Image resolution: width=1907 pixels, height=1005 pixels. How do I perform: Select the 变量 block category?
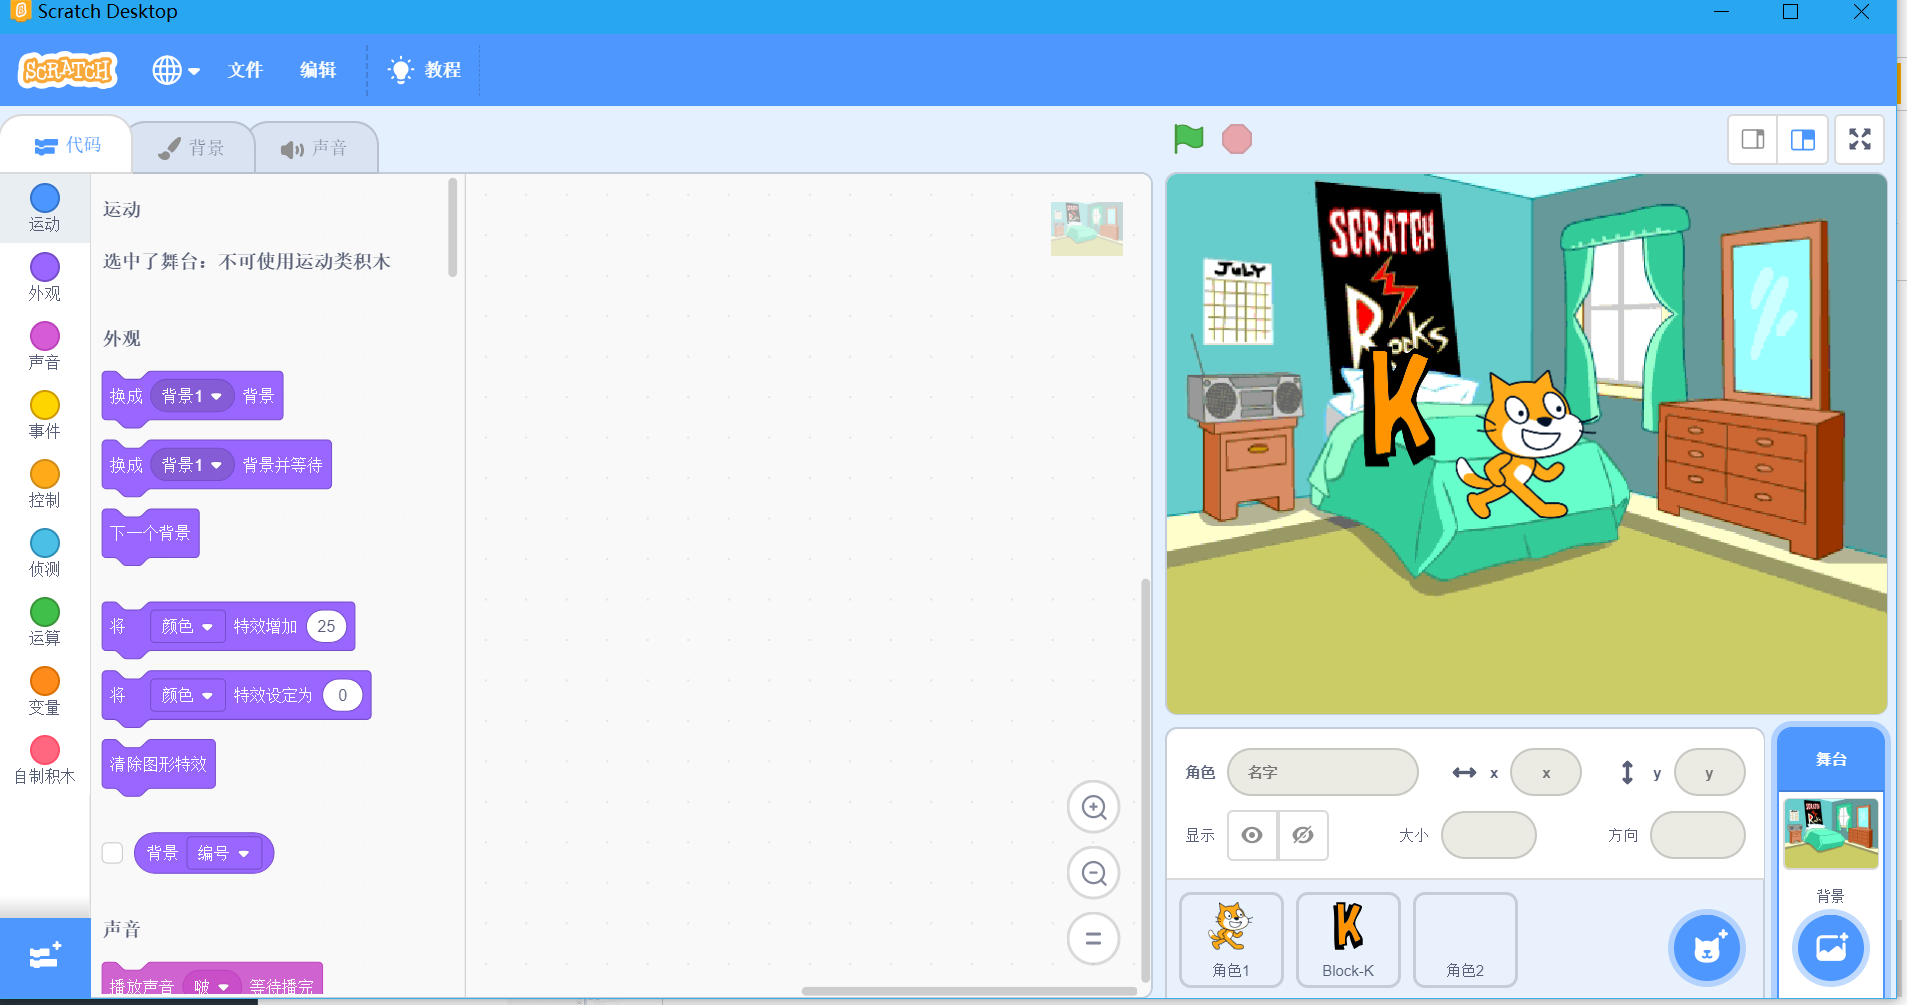tap(44, 691)
